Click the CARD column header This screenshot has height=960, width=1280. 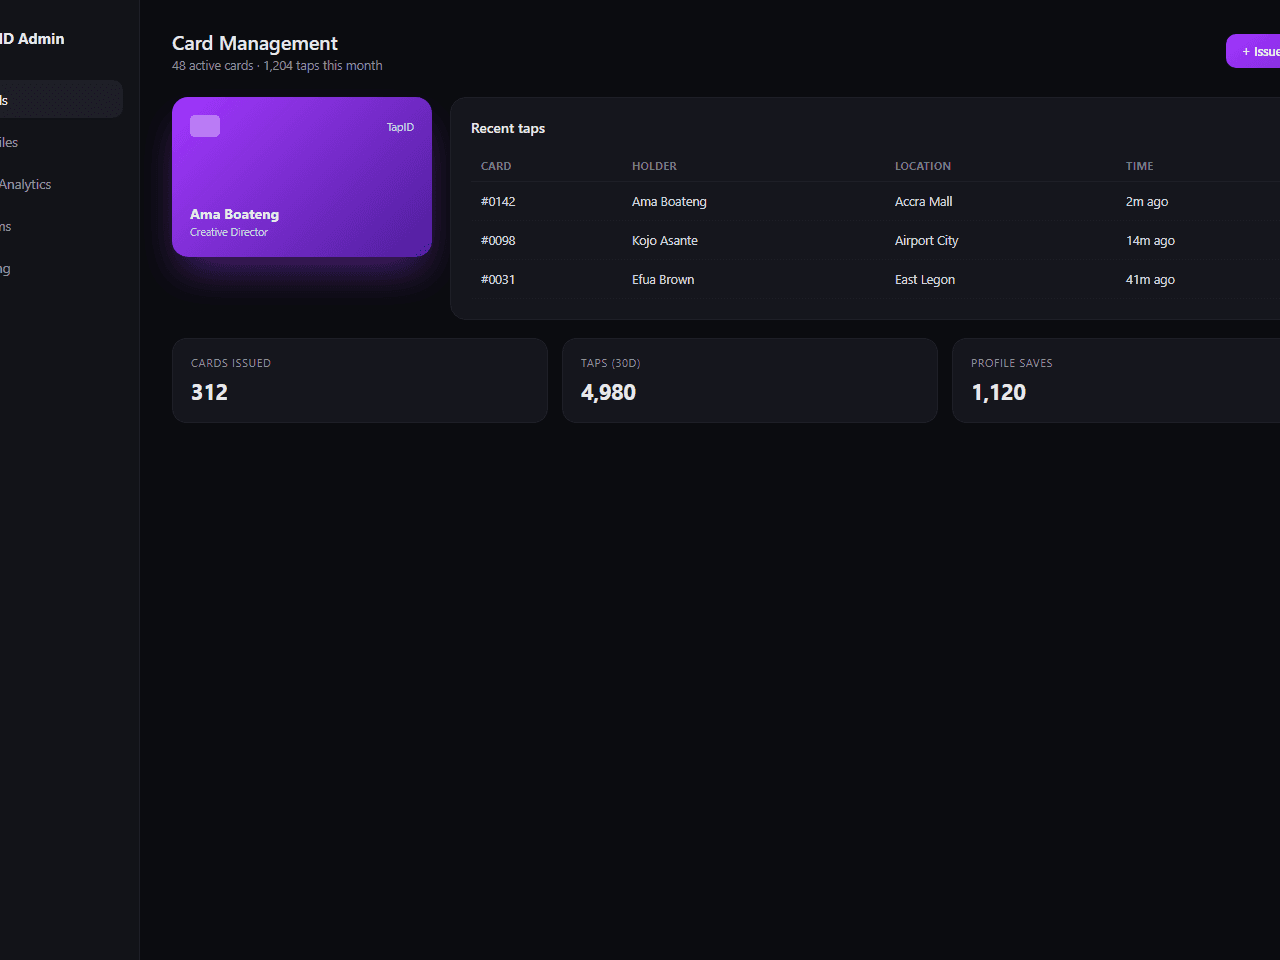pos(496,166)
